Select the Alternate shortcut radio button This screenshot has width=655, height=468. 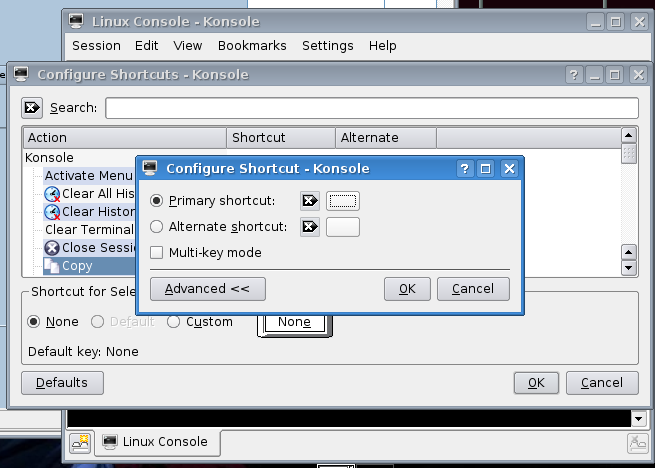click(x=156, y=227)
